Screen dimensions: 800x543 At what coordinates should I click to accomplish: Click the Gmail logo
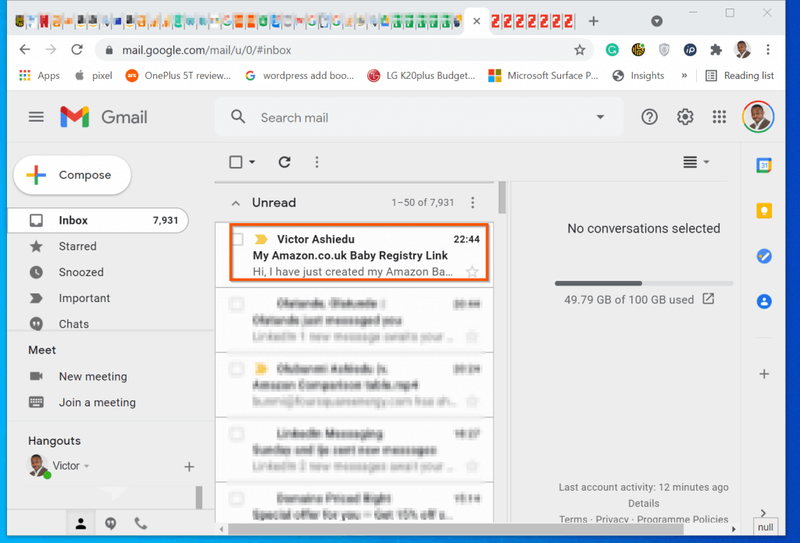(x=104, y=117)
